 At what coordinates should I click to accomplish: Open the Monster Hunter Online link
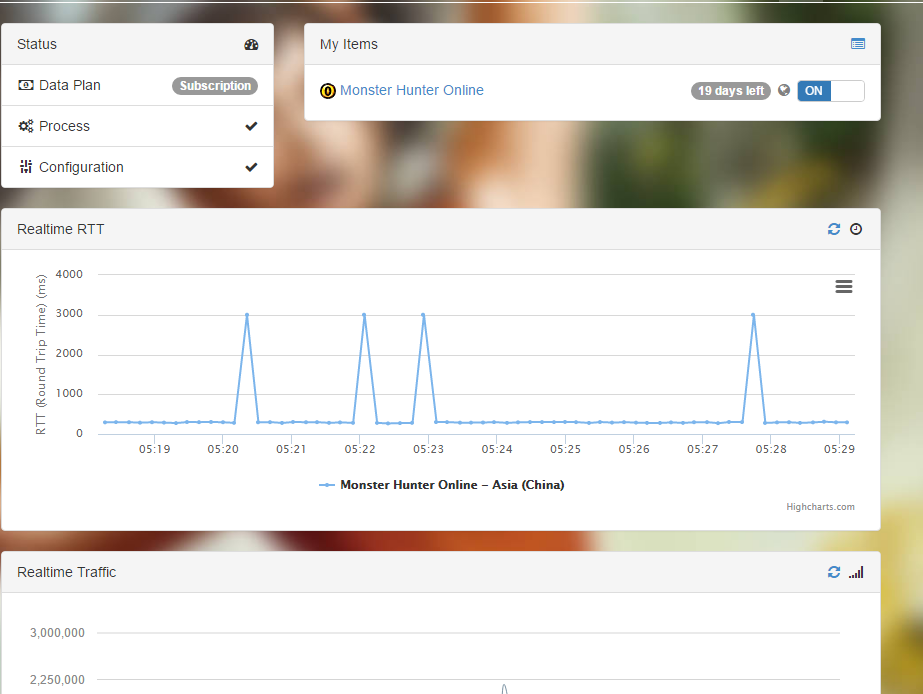coord(411,90)
